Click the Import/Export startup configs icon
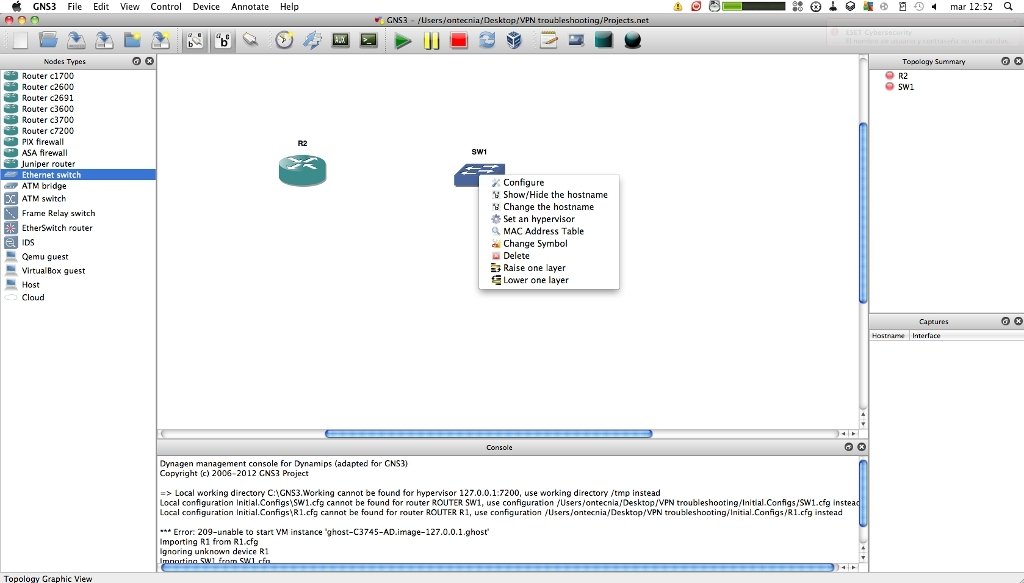Screen dimensions: 1024x583 click(x=312, y=40)
